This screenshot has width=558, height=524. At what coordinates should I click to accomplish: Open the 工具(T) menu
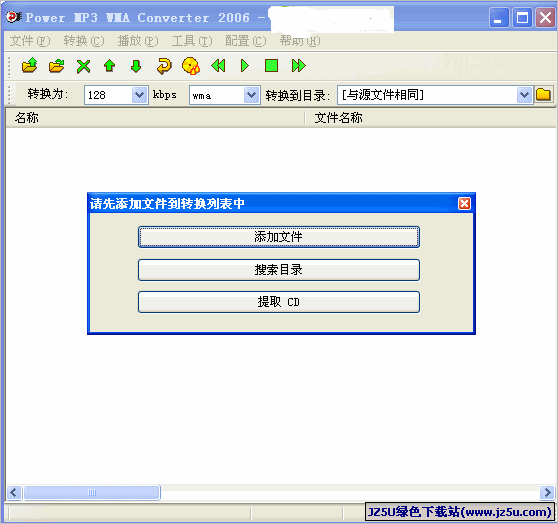click(x=192, y=41)
